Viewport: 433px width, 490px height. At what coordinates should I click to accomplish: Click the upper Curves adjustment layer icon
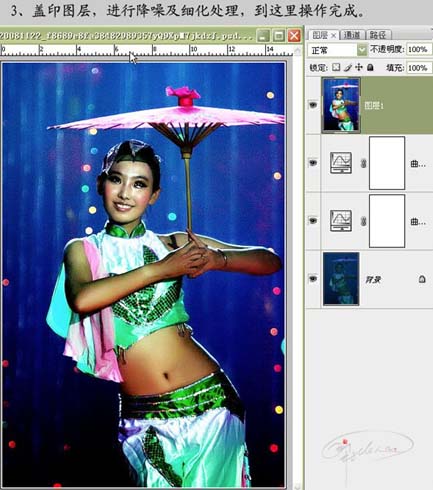pyautogui.click(x=341, y=163)
